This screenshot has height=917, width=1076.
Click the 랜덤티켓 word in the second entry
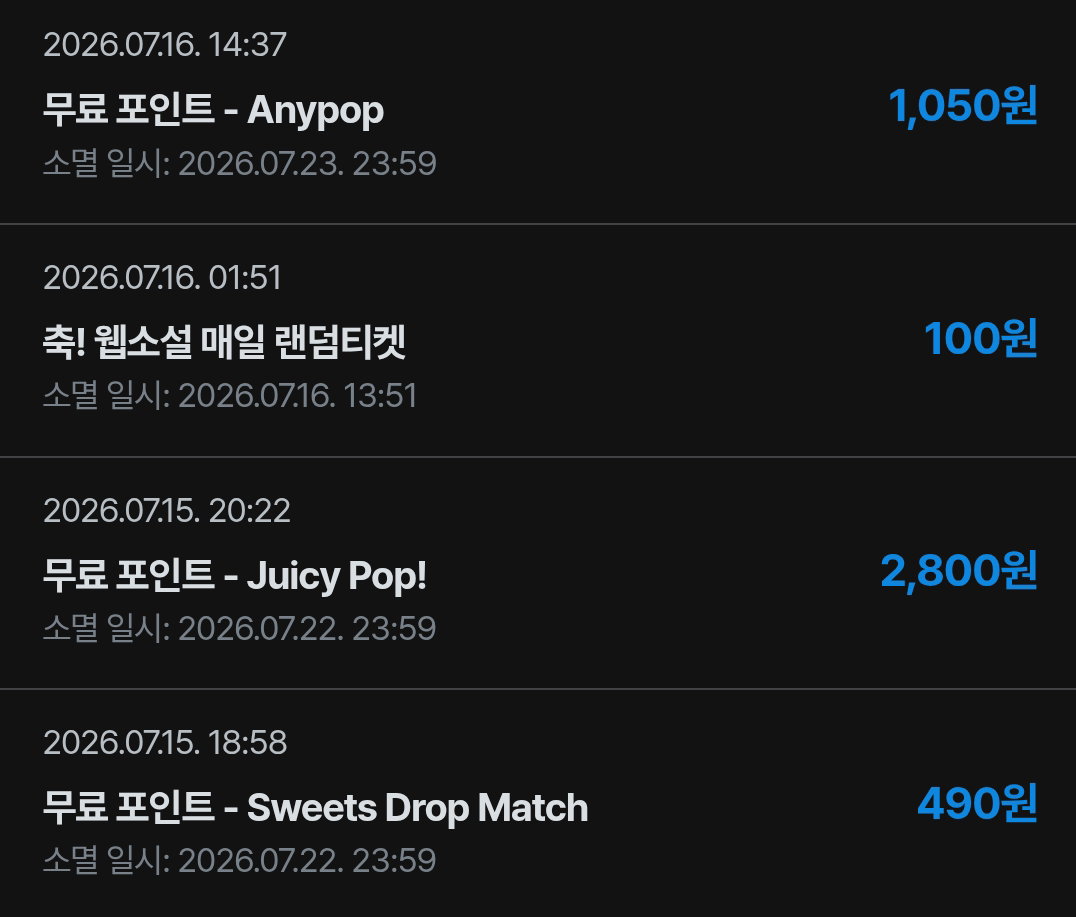pyautogui.click(x=340, y=342)
